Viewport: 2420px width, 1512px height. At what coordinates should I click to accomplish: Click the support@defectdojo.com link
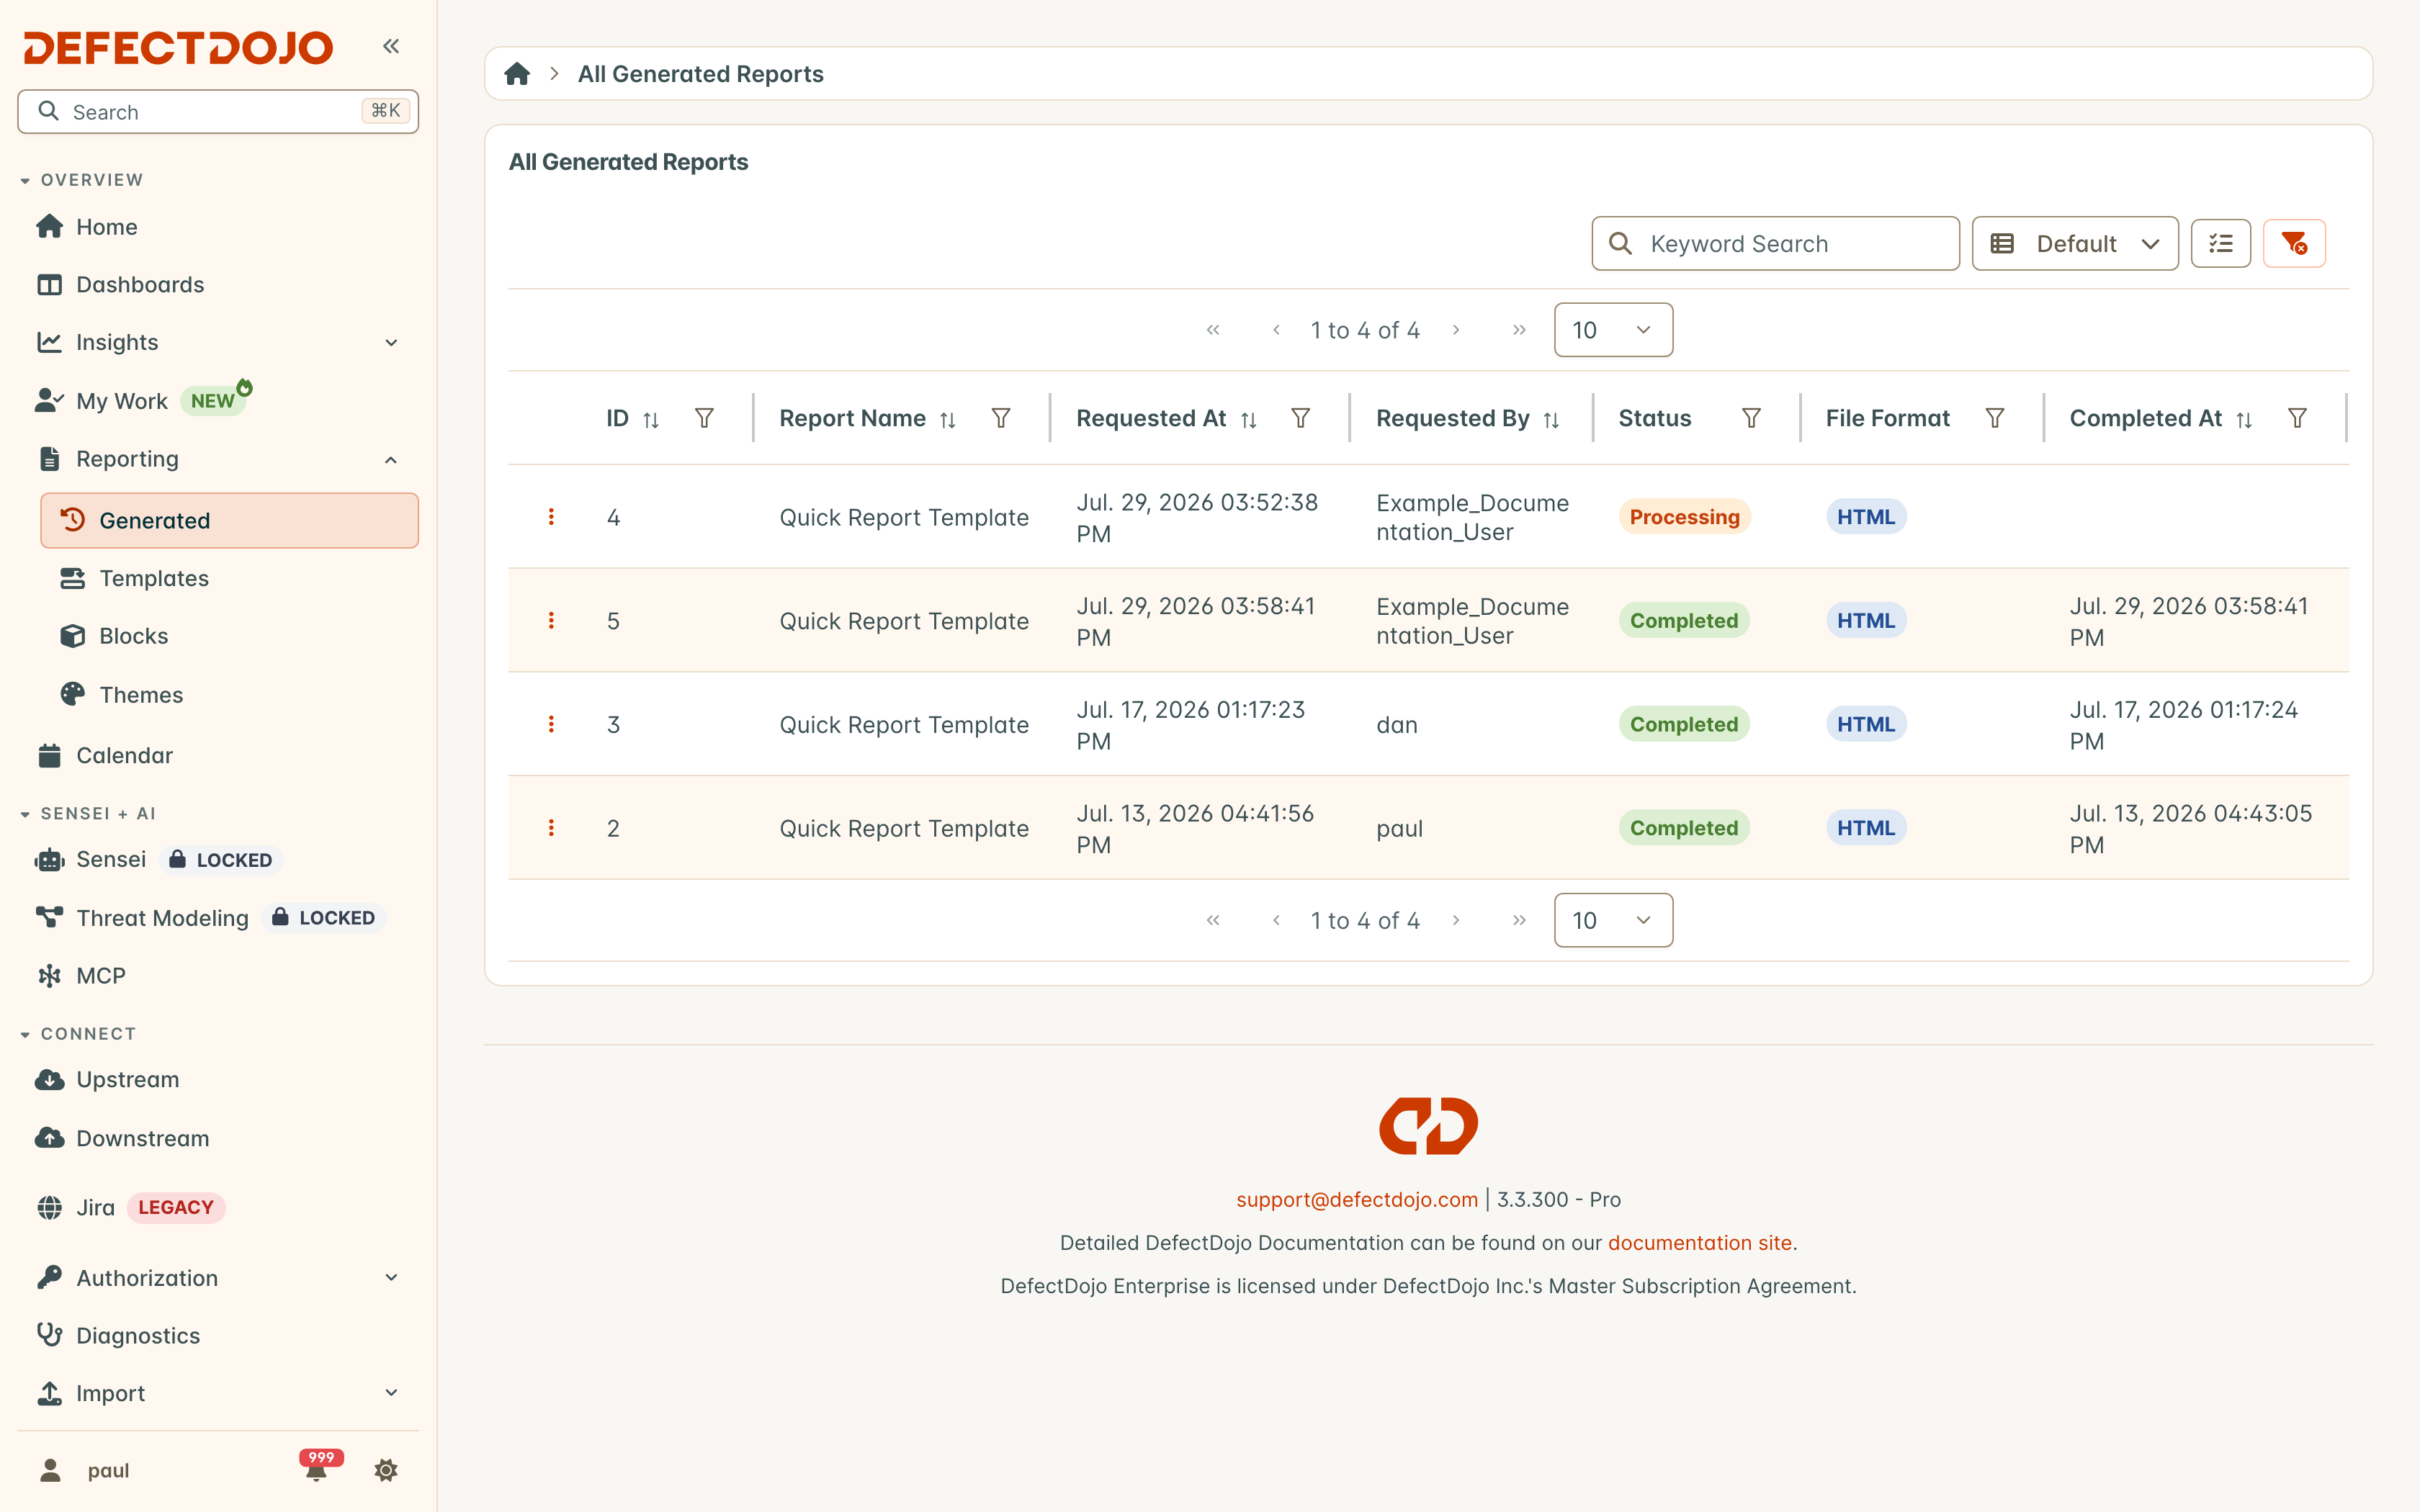click(1356, 1199)
